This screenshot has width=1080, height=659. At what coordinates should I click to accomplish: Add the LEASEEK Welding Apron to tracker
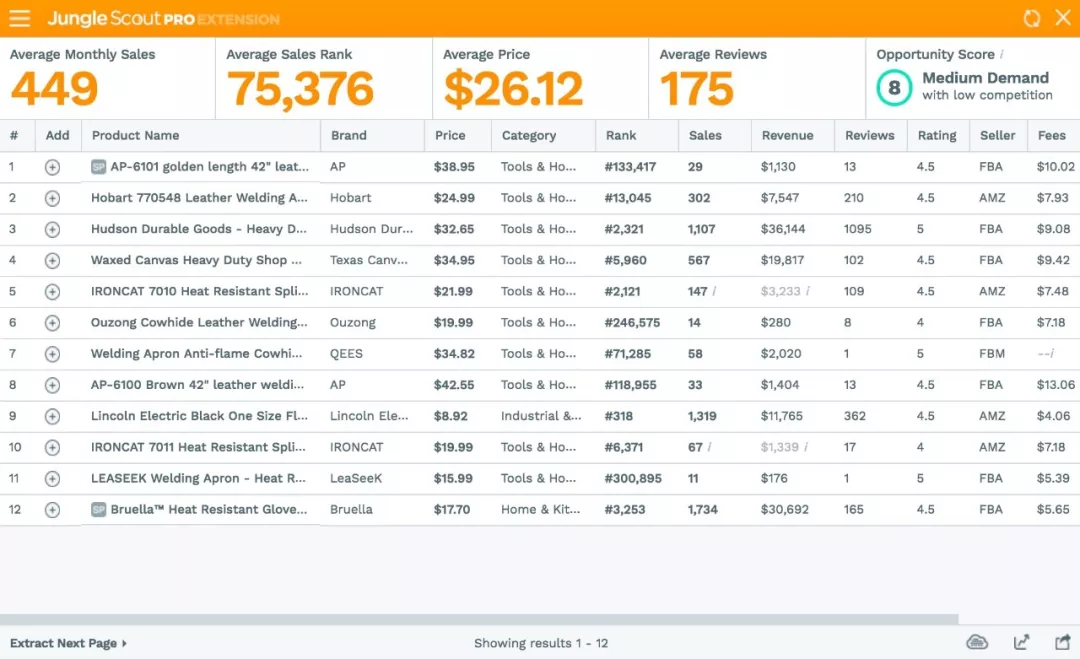tap(52, 479)
